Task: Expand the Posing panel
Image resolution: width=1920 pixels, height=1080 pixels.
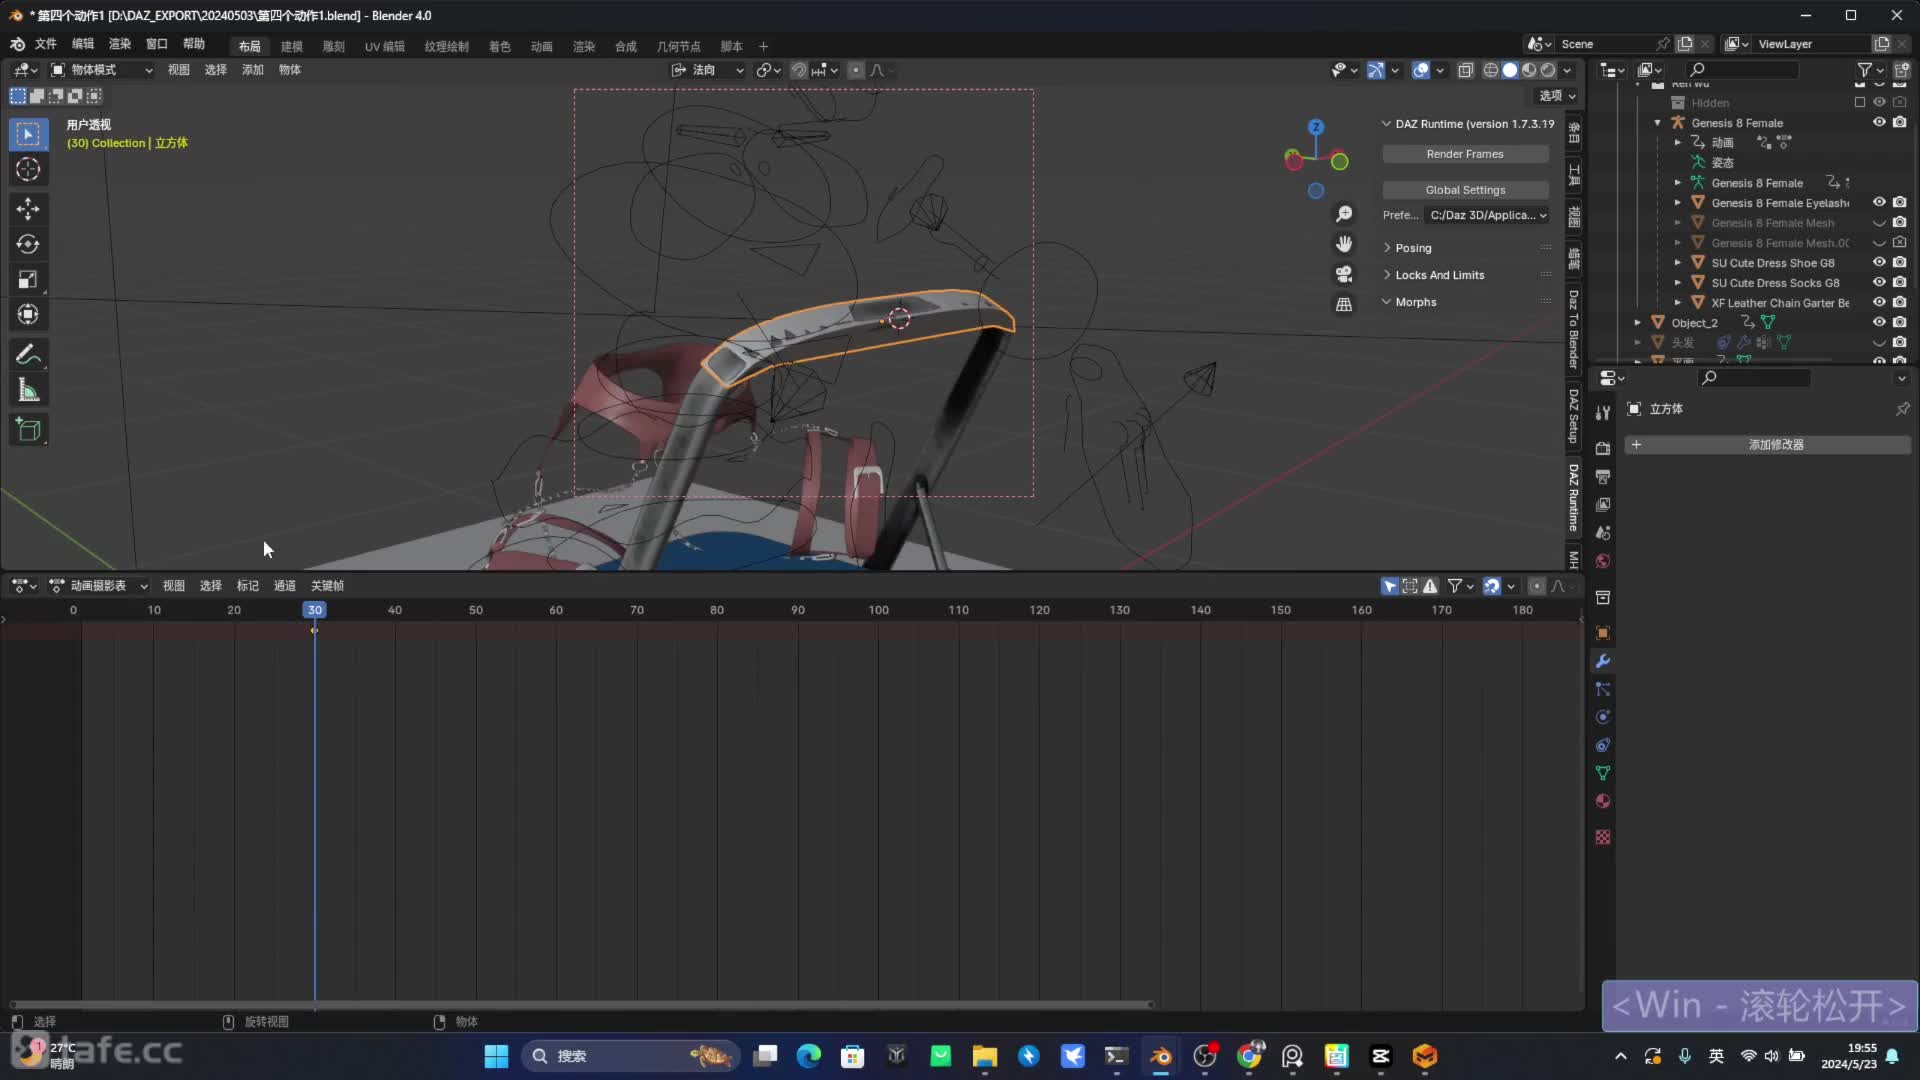Action: (x=1413, y=248)
